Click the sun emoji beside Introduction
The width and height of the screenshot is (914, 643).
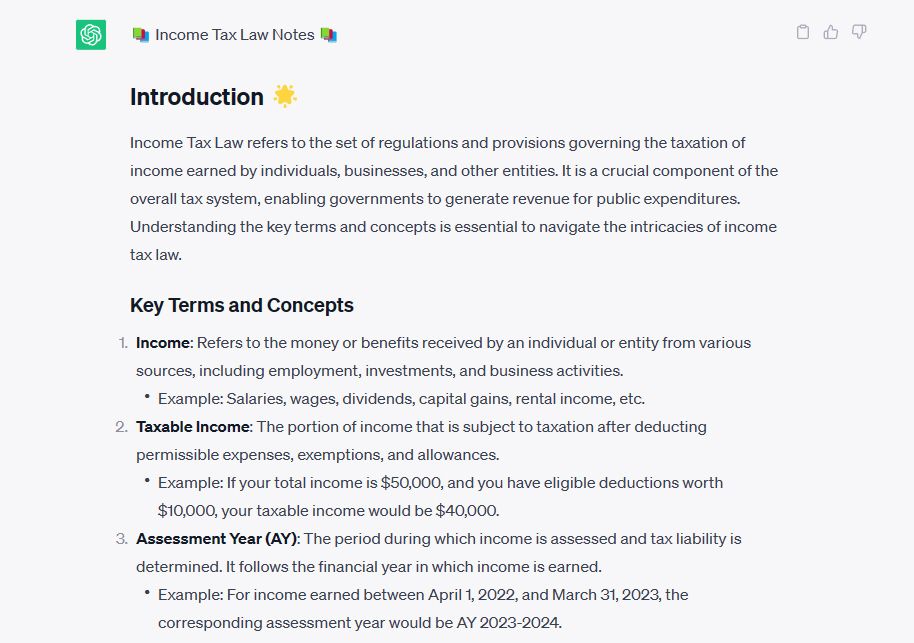point(285,97)
